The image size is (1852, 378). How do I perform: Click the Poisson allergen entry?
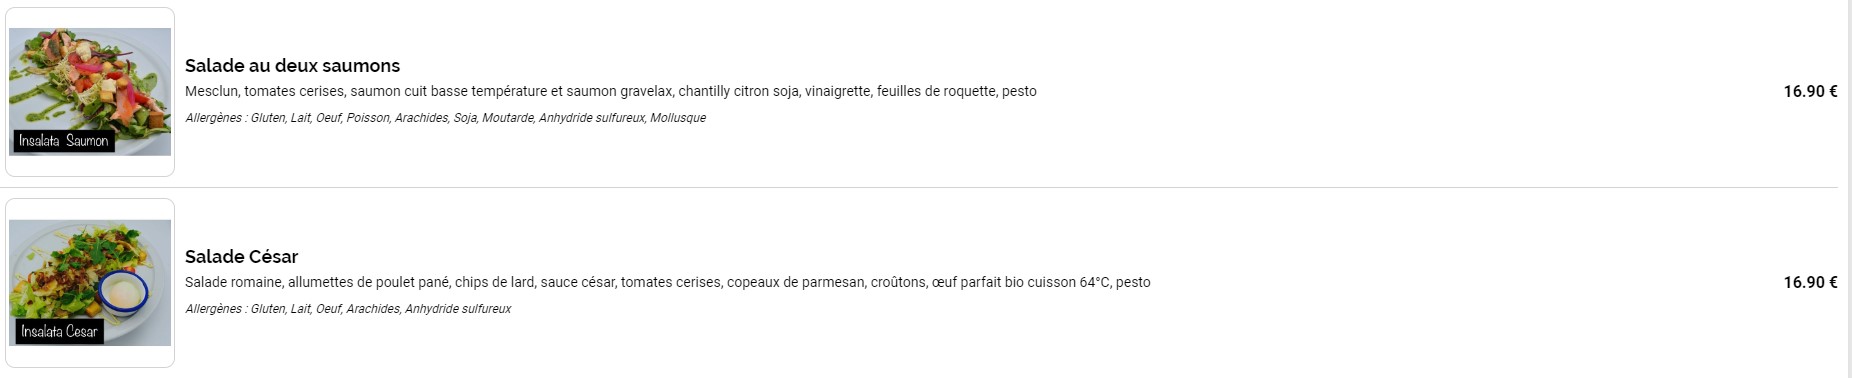point(368,118)
